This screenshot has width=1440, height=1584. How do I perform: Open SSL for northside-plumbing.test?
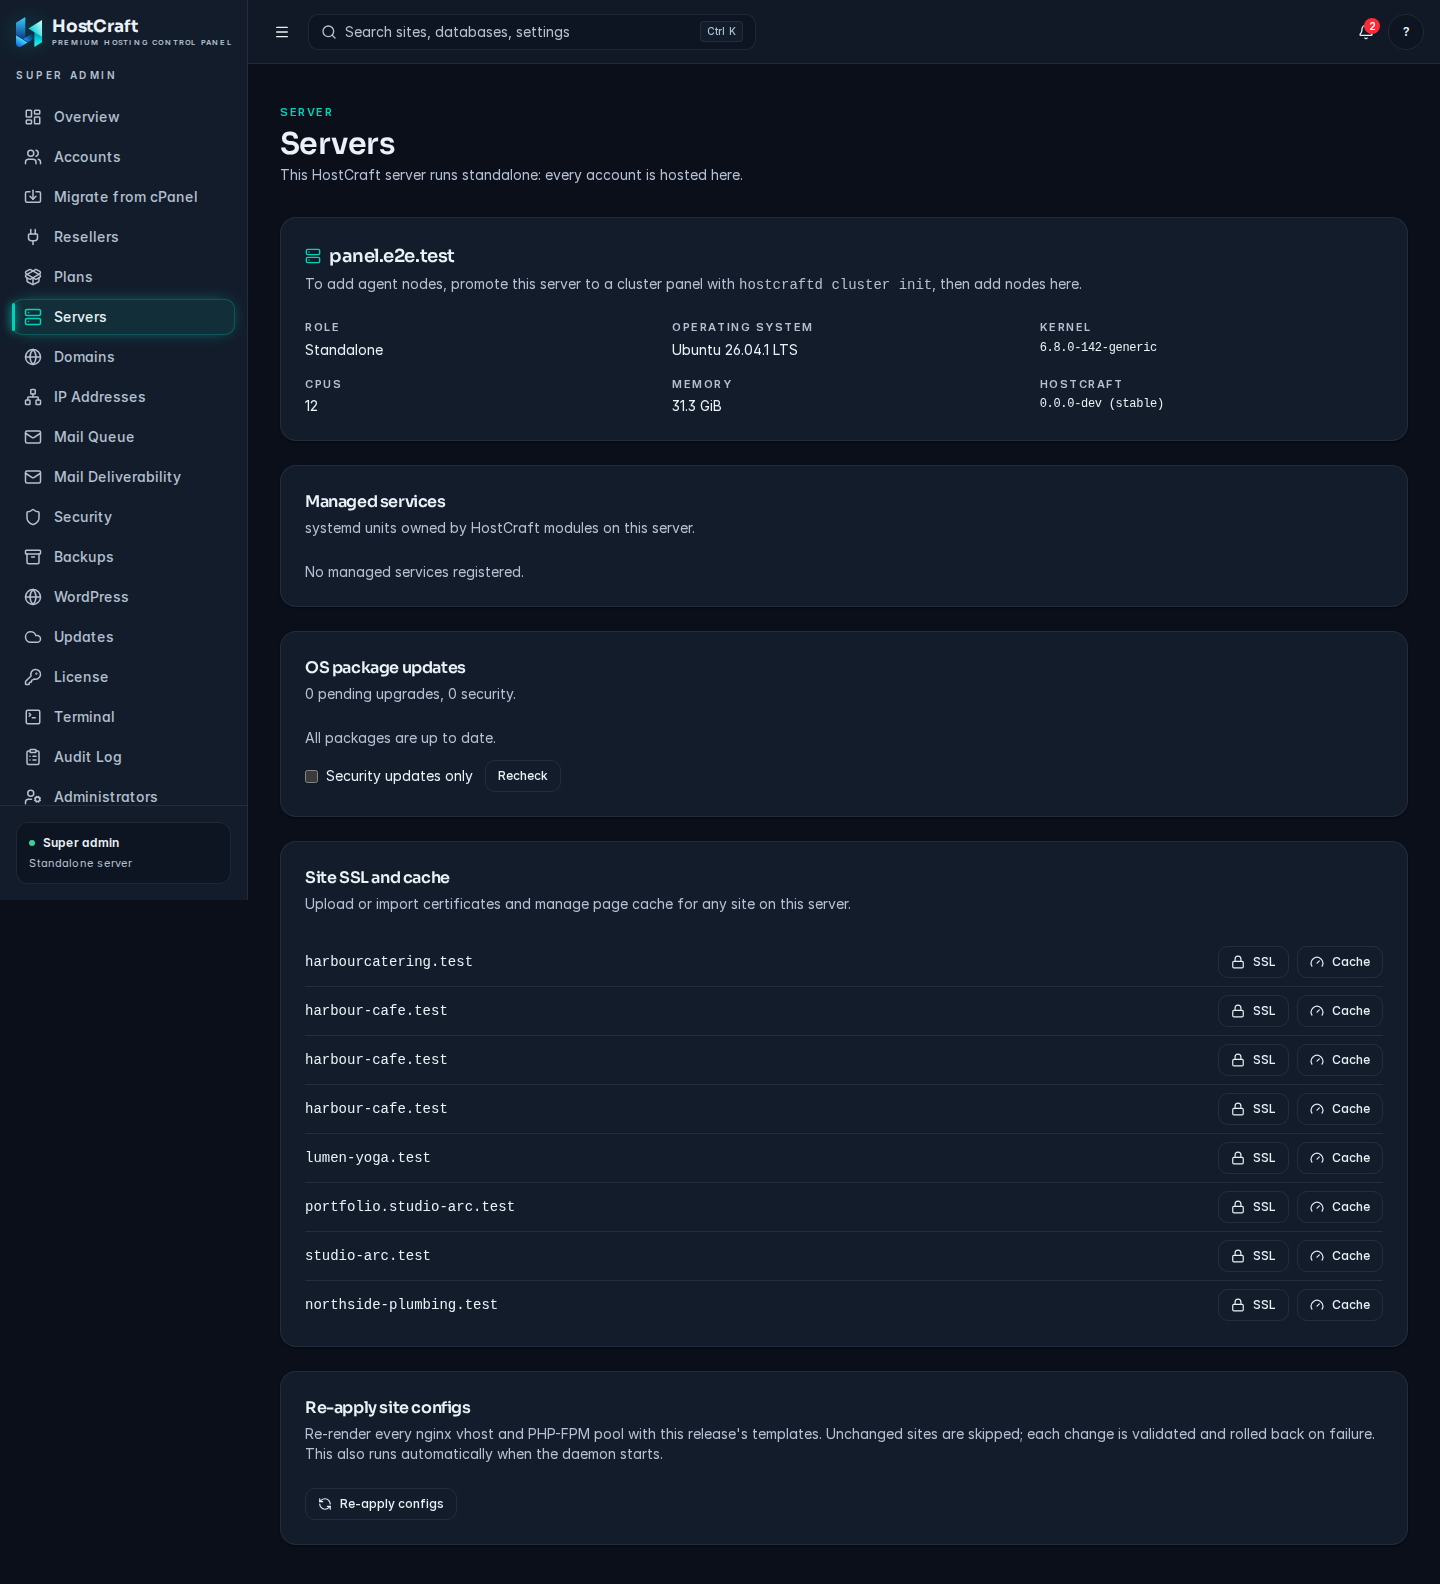click(x=1253, y=1305)
